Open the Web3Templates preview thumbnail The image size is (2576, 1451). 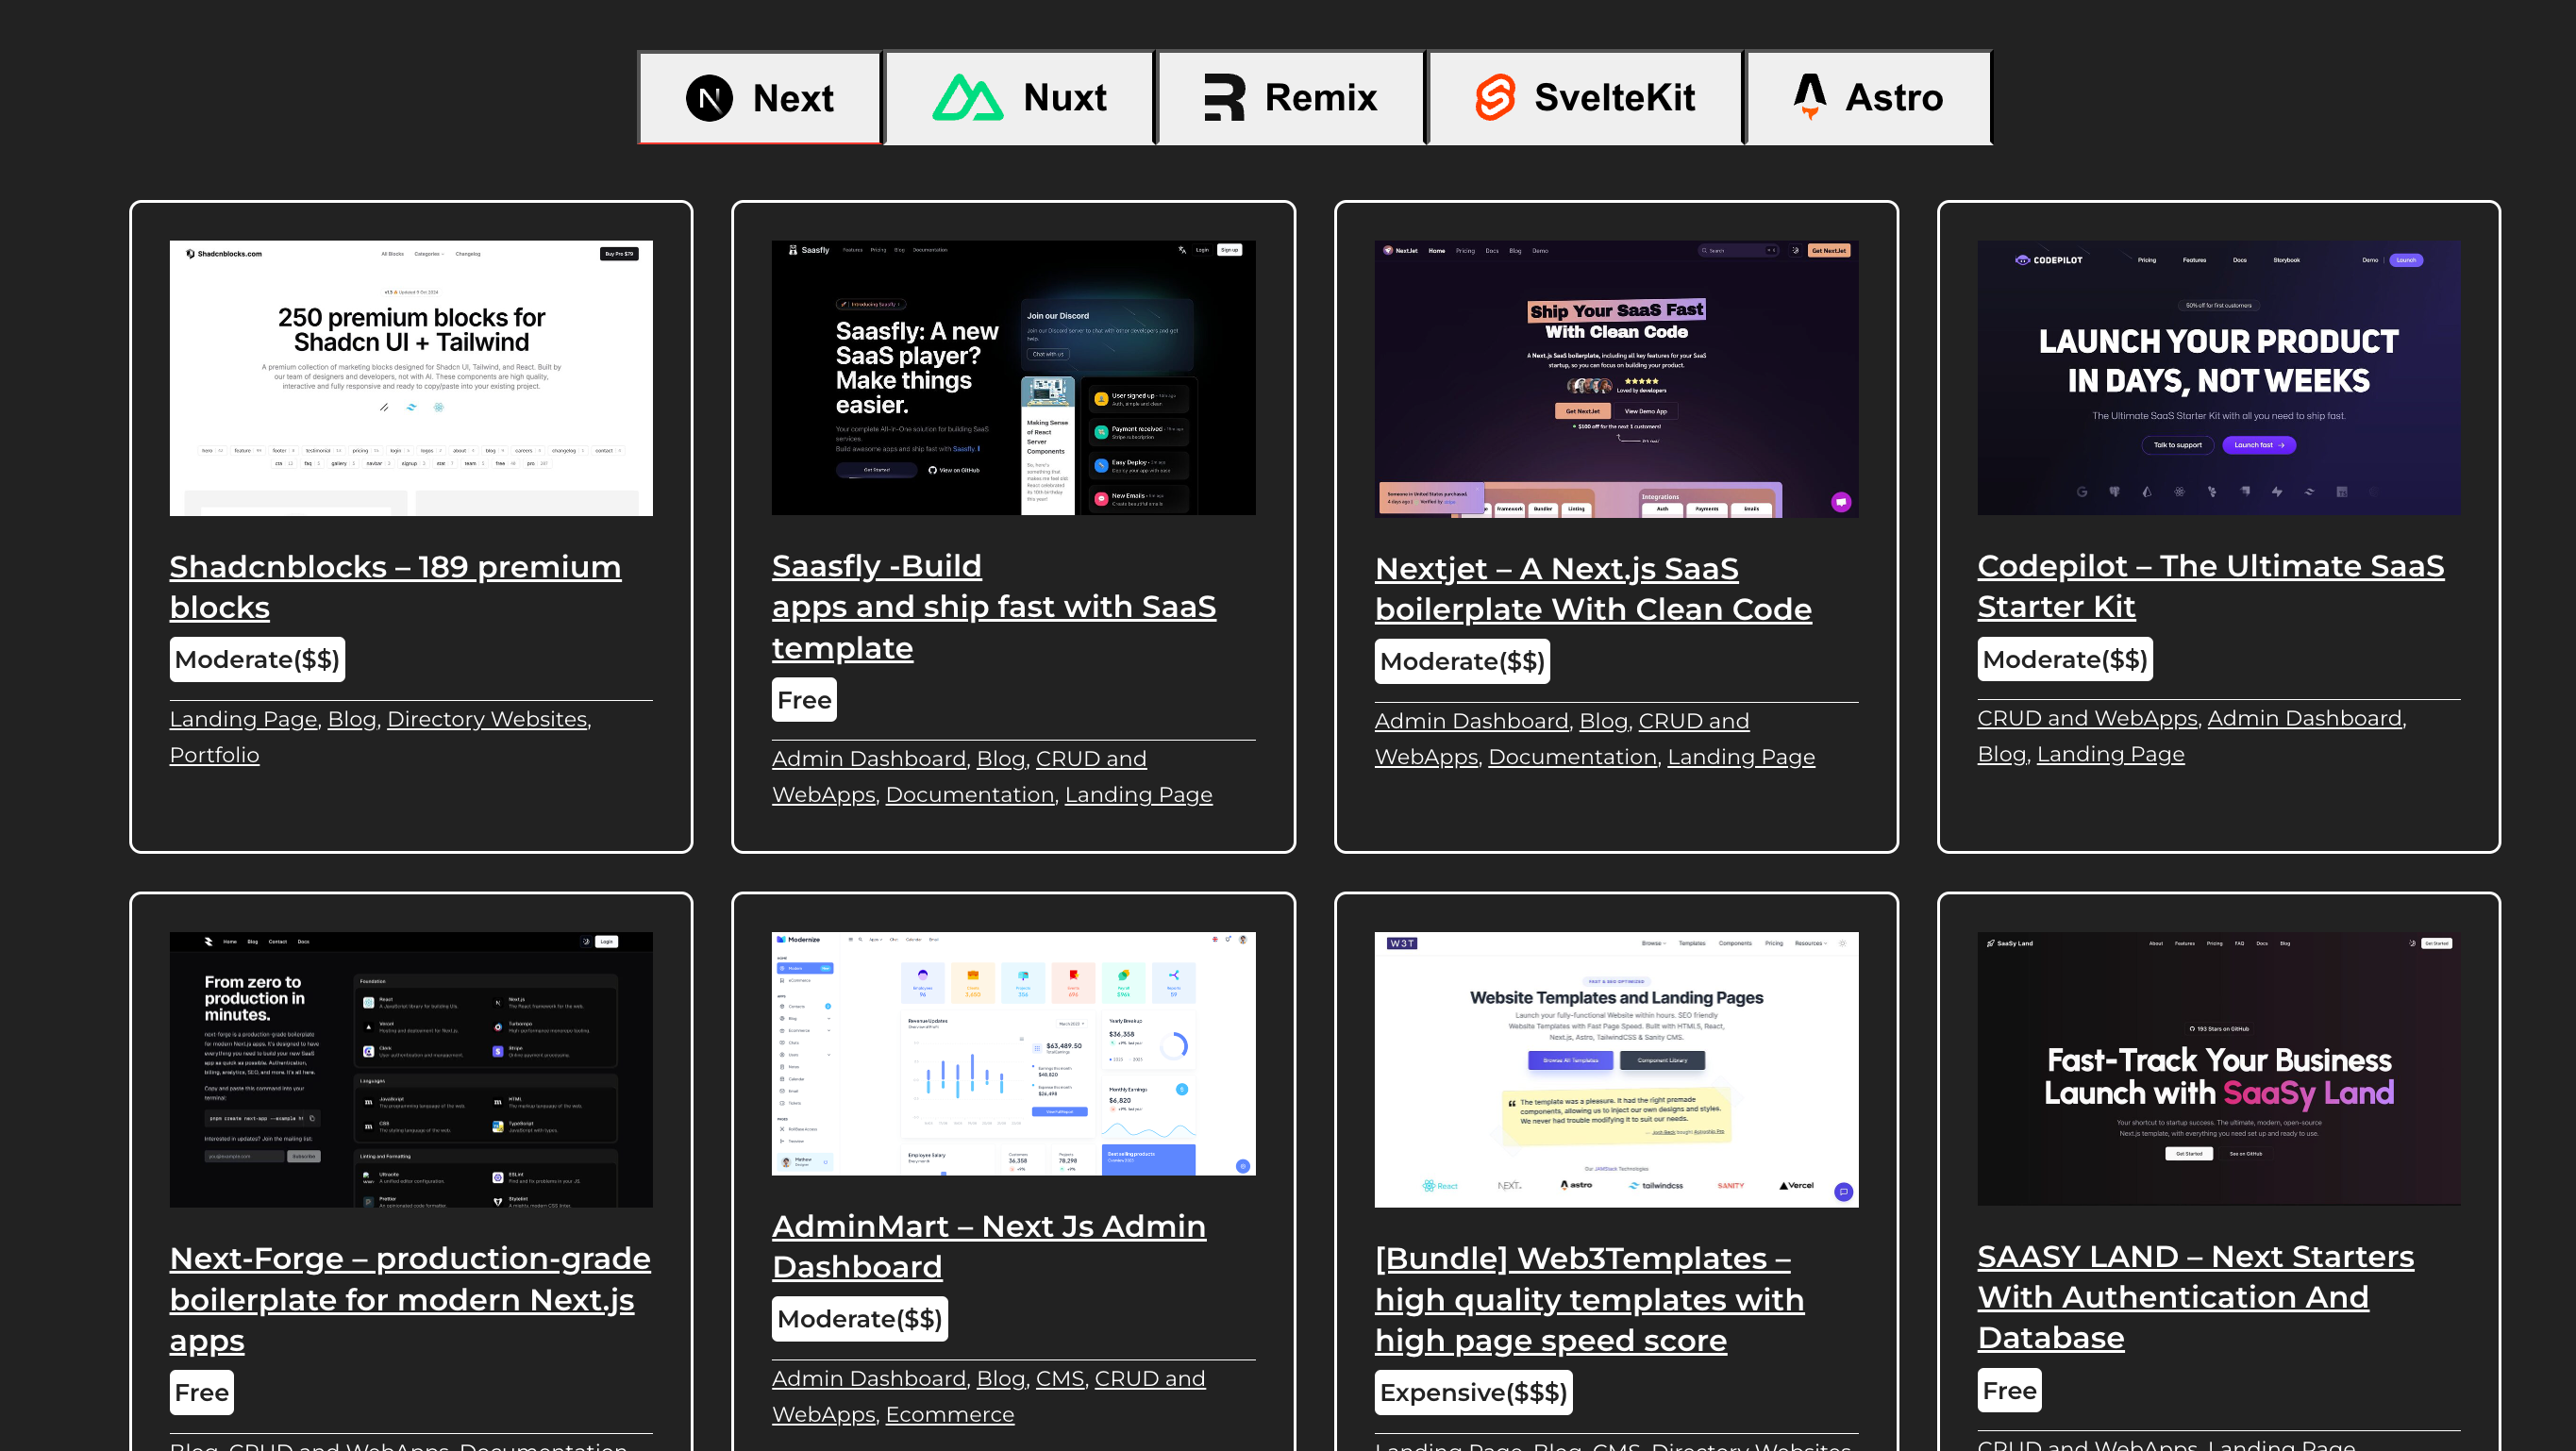1616,1070
